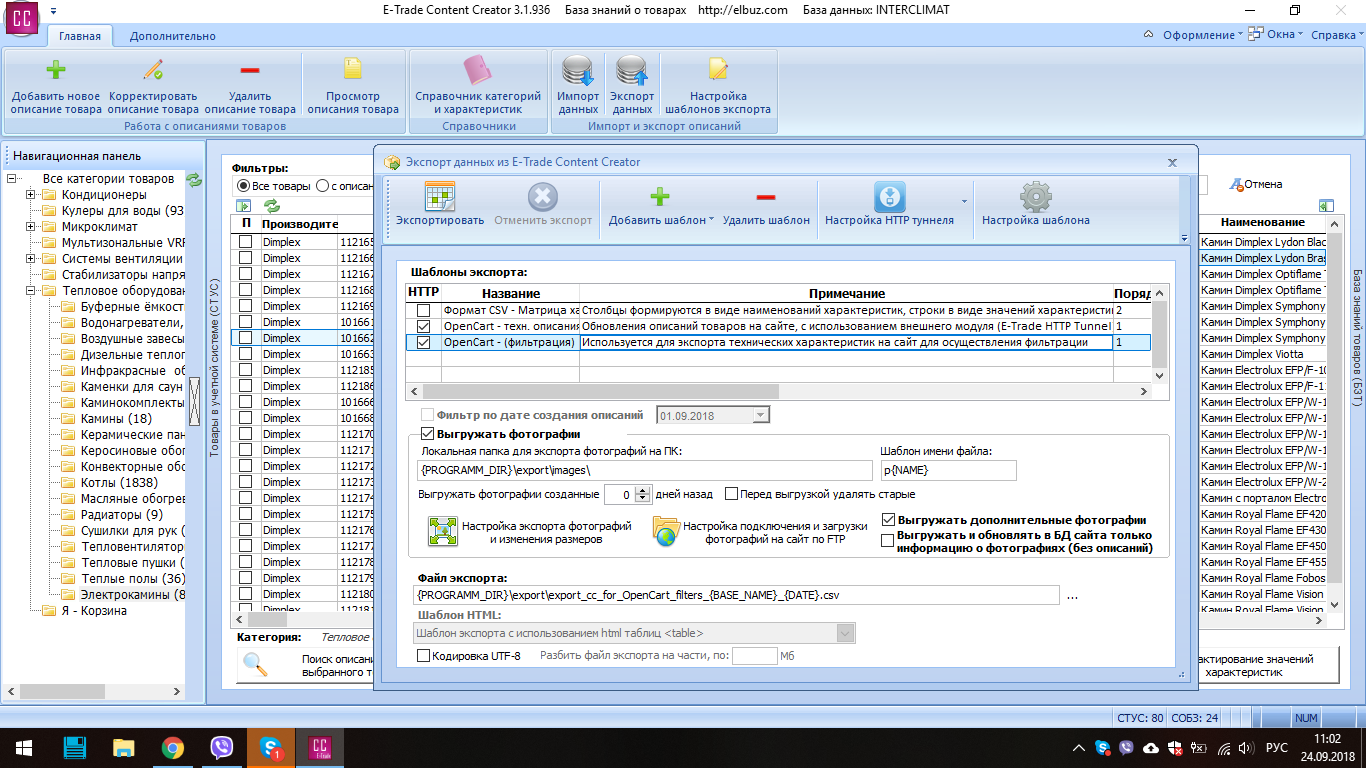Screen dimensions: 1366x768
Task: Click the Файл экспорта path field
Action: click(735, 595)
